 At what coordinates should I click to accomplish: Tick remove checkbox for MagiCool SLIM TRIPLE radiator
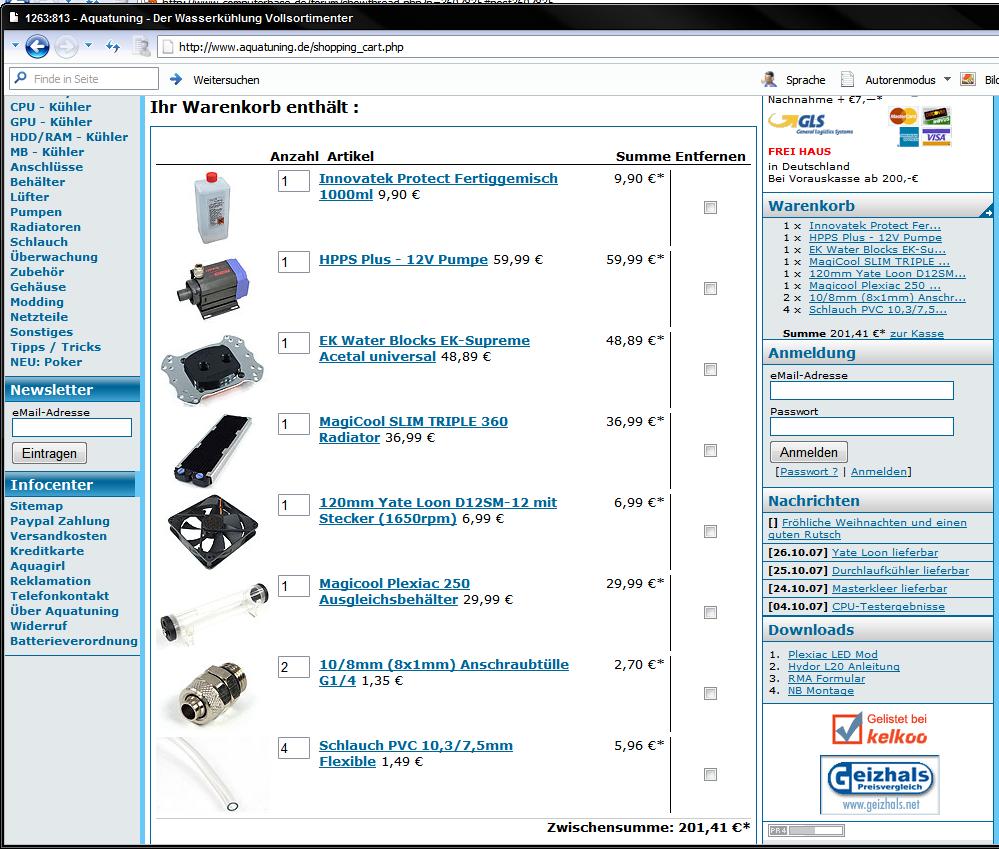[710, 450]
